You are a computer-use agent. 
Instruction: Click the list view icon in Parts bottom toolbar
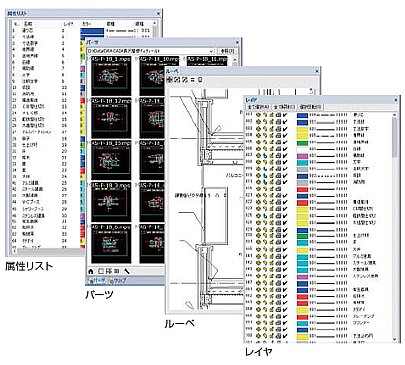click(x=116, y=271)
